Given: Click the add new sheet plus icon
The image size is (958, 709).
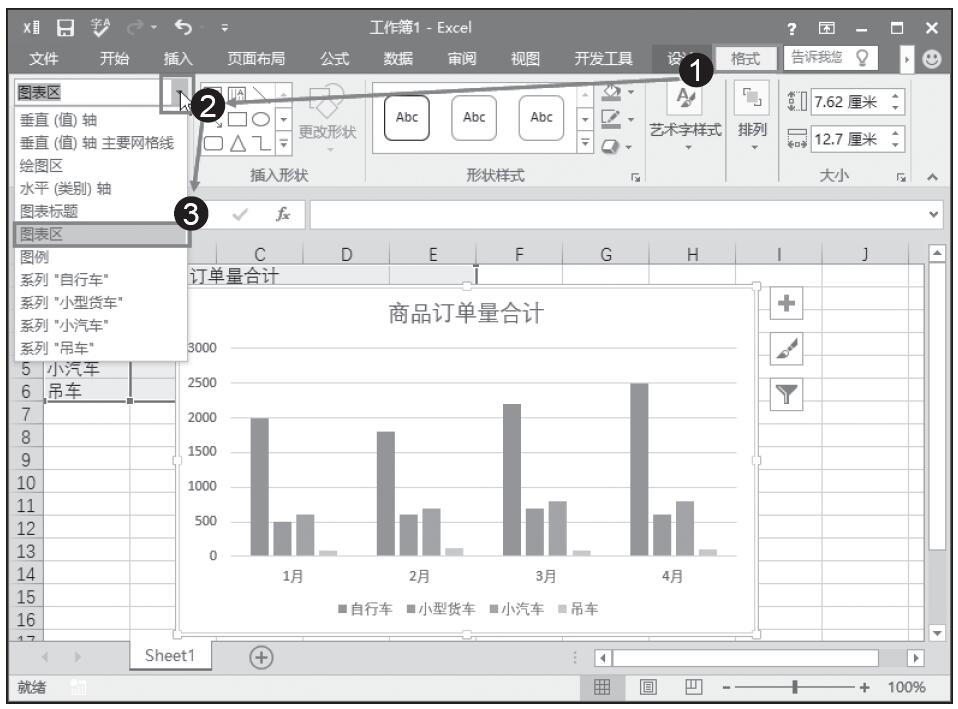Looking at the screenshot, I should (261, 657).
